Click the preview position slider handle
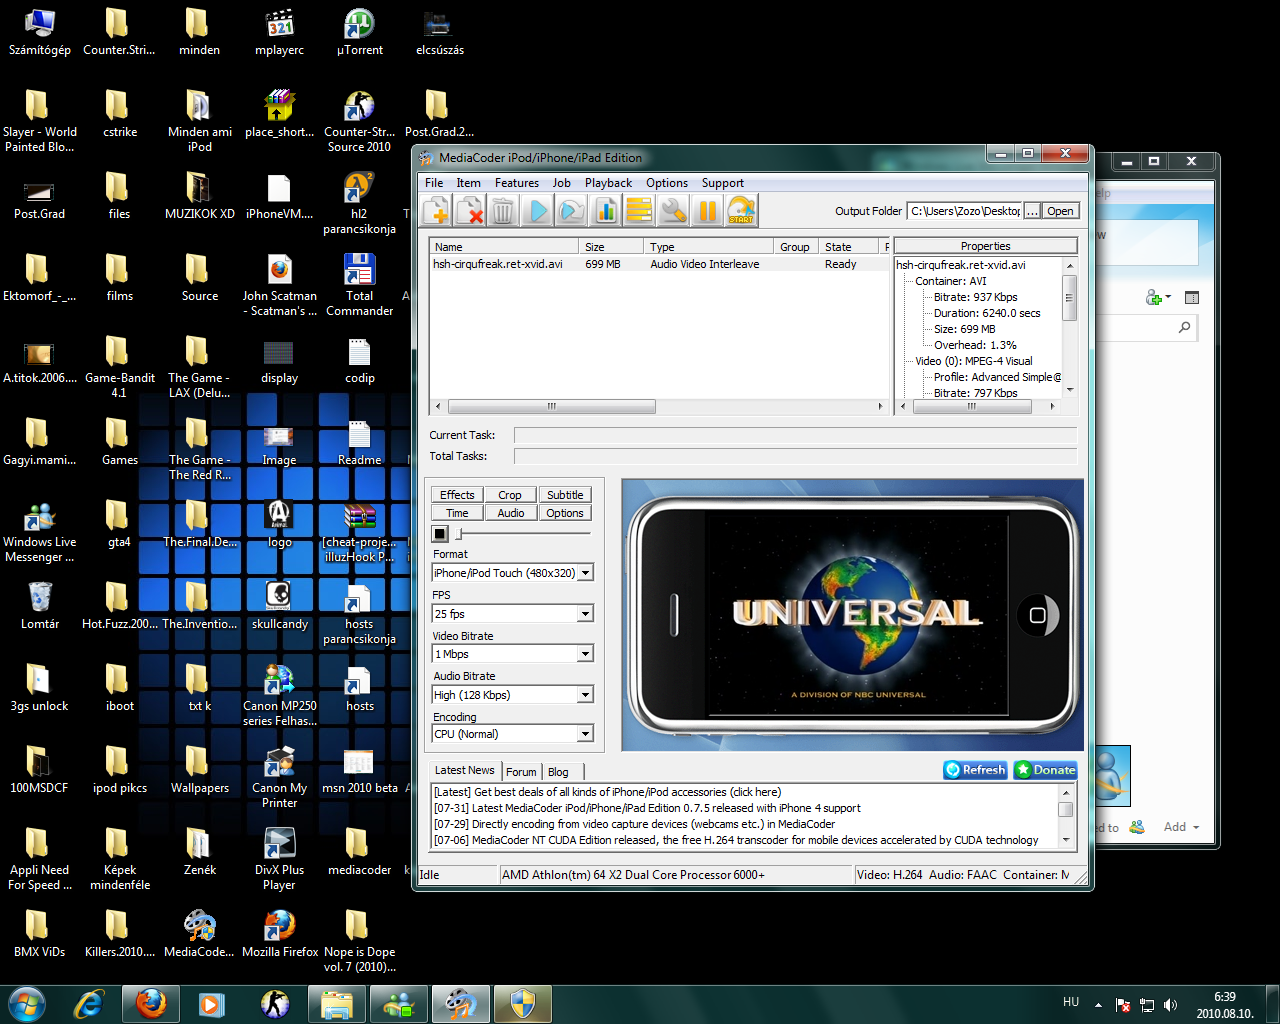Image resolution: width=1280 pixels, height=1024 pixels. tap(459, 534)
